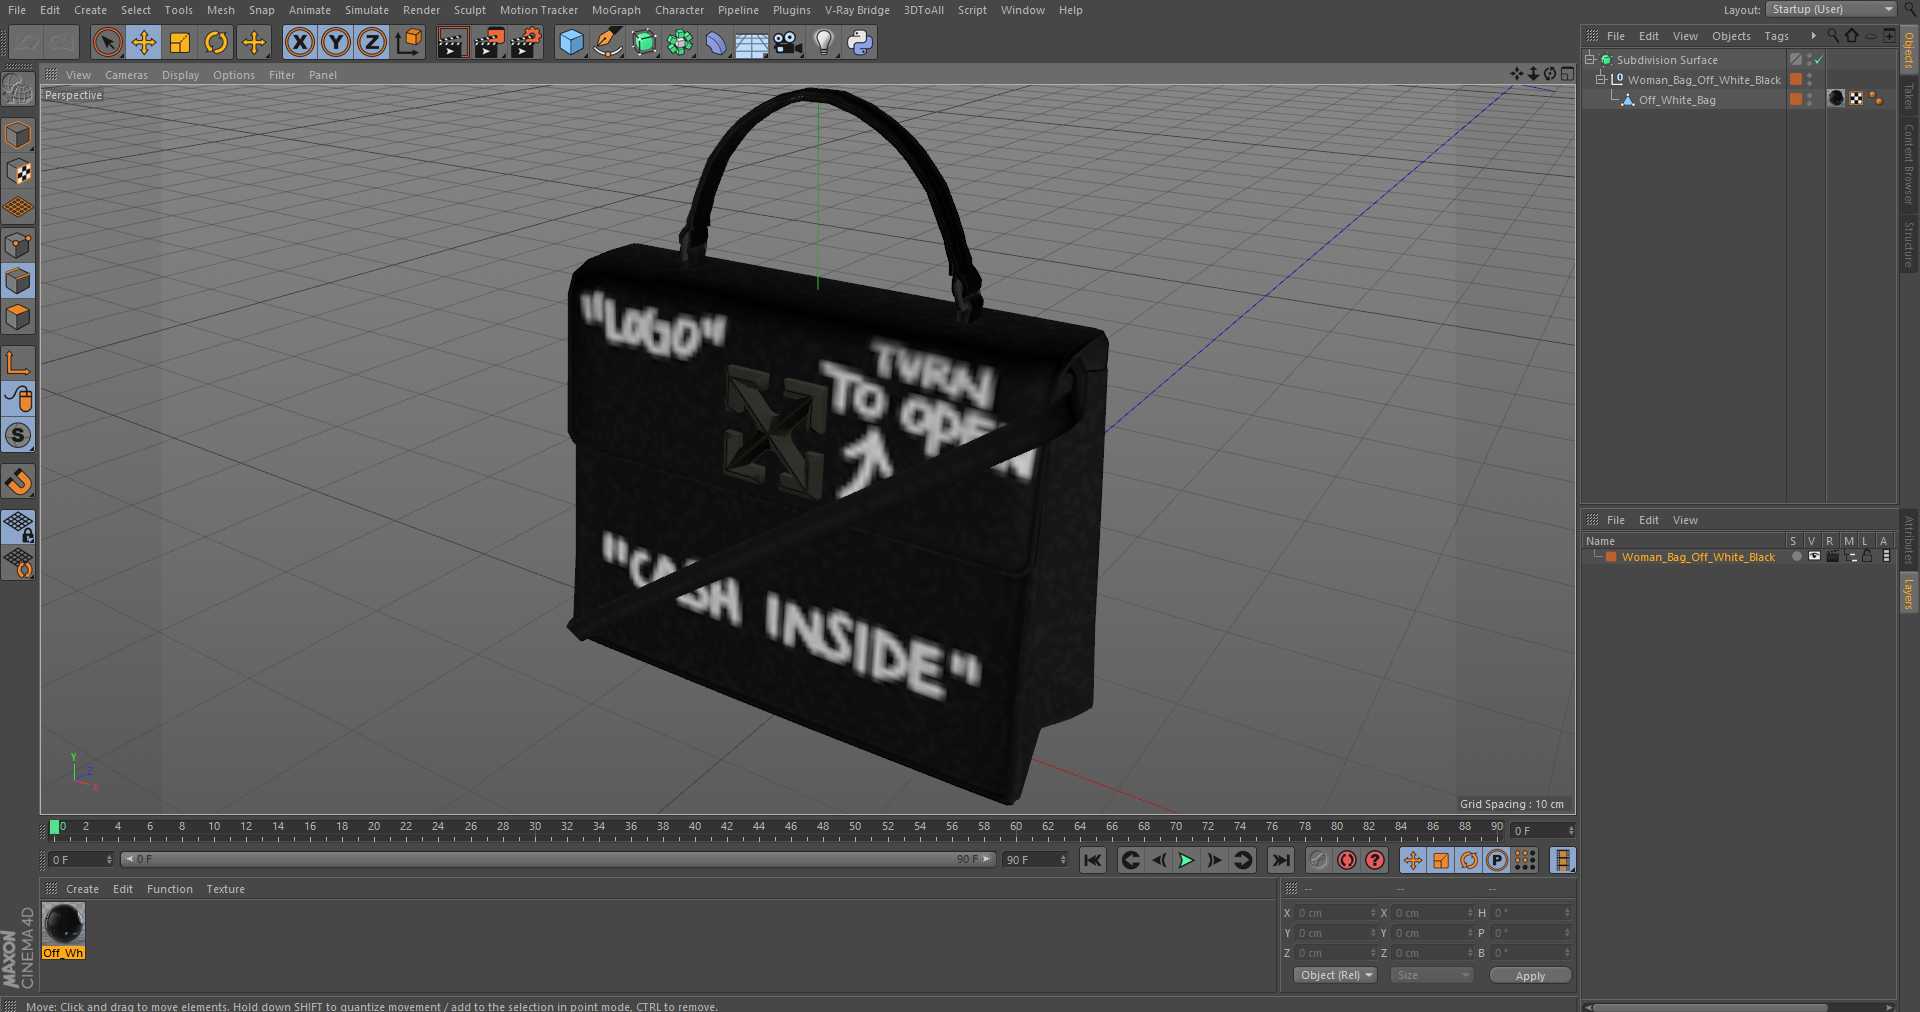Open Edit Render Settings icon
Image resolution: width=1920 pixels, height=1012 pixels.
(x=526, y=42)
